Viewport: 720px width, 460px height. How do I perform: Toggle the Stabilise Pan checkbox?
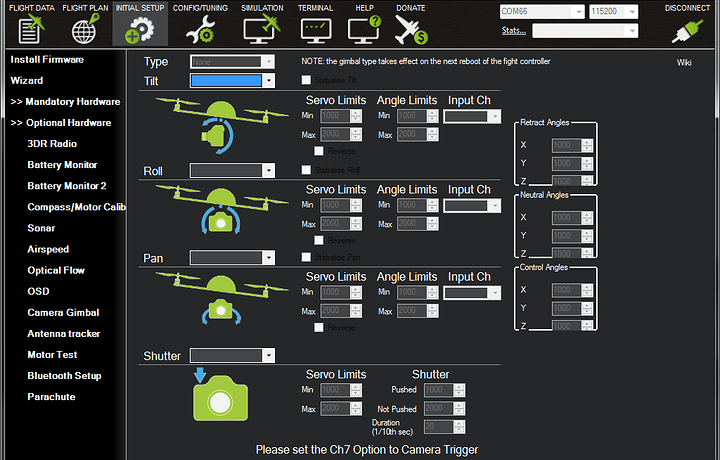[306, 257]
